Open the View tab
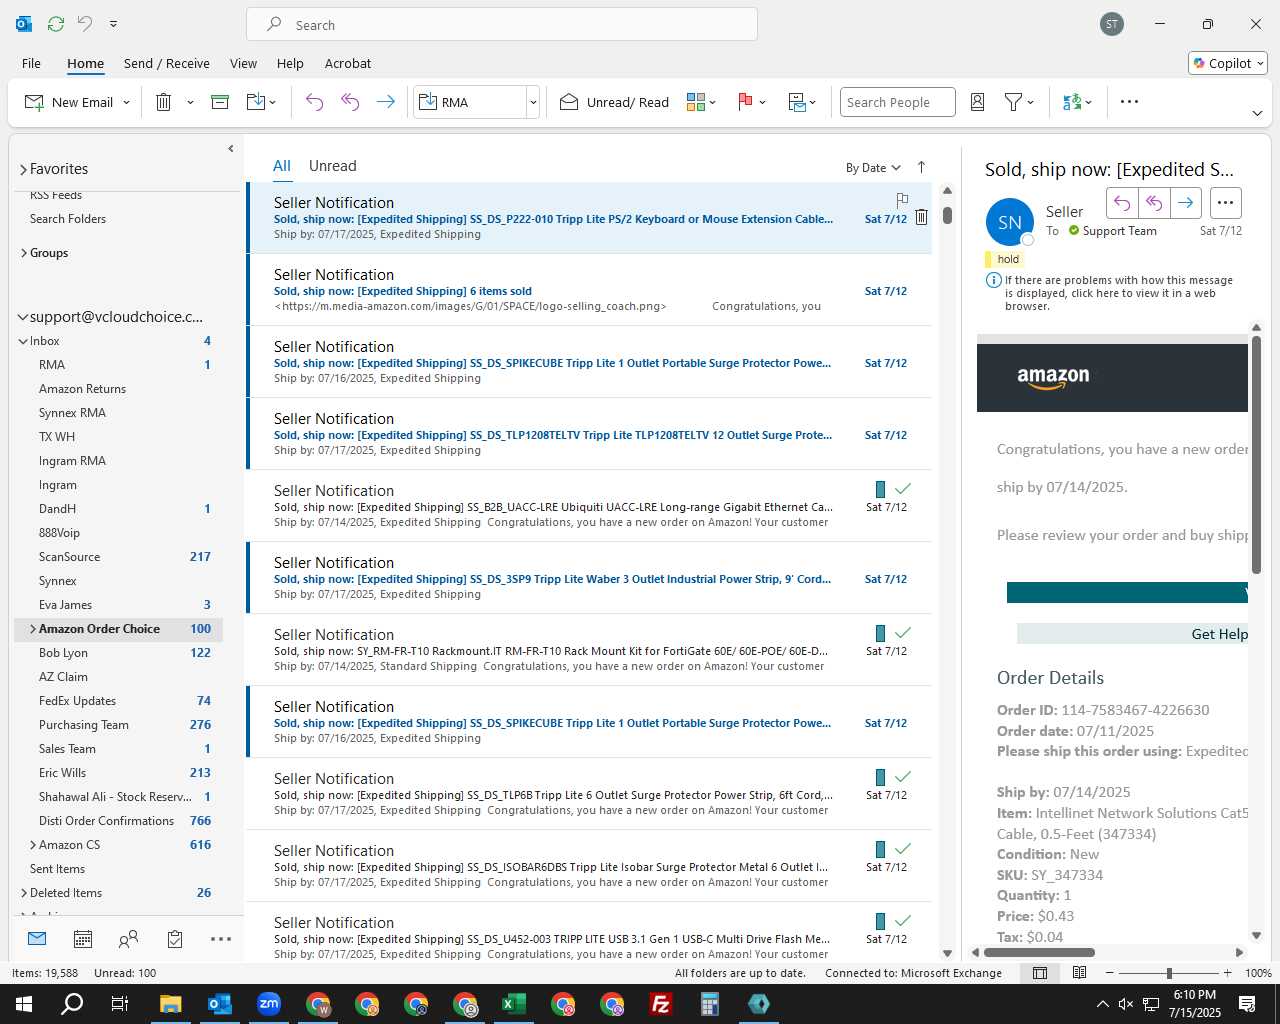Screen dimensions: 1280x1024 point(243,63)
